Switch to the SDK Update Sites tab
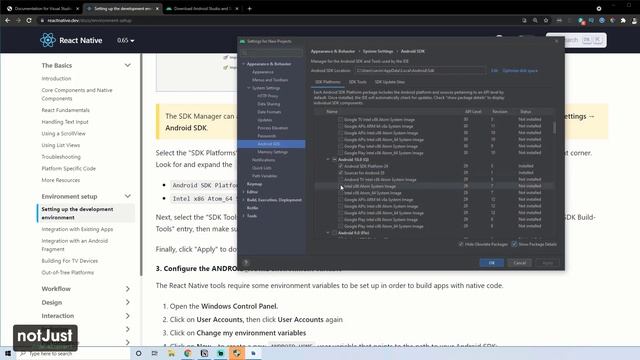The image size is (640, 360). point(390,82)
